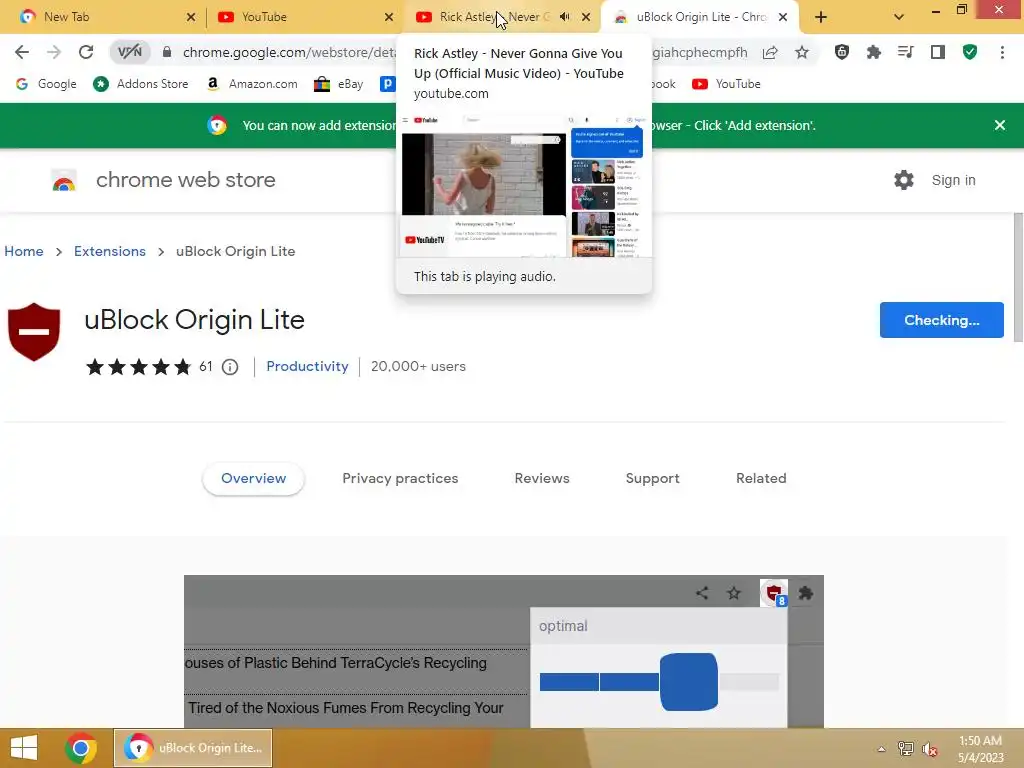Open the Amazon.com bookmark
Viewport: 1024px width, 768px height.
click(251, 84)
